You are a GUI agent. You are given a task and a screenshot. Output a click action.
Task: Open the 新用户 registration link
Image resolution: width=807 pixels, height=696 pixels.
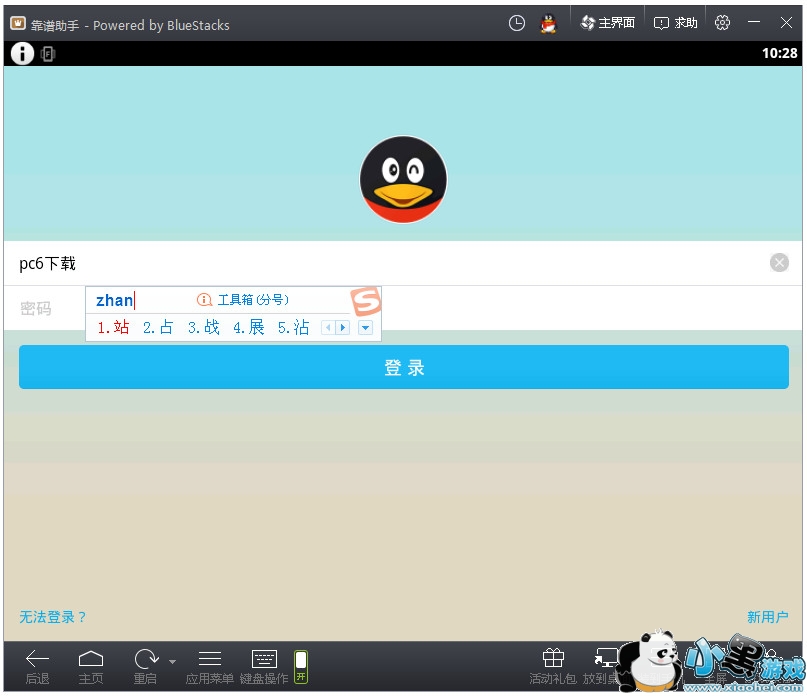[767, 617]
